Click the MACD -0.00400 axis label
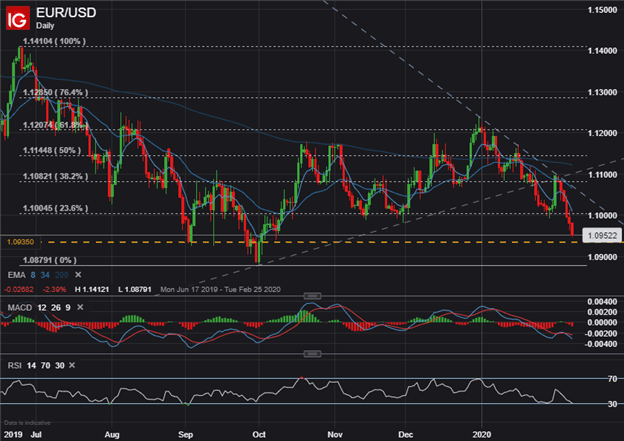624x441 pixels. [601, 344]
